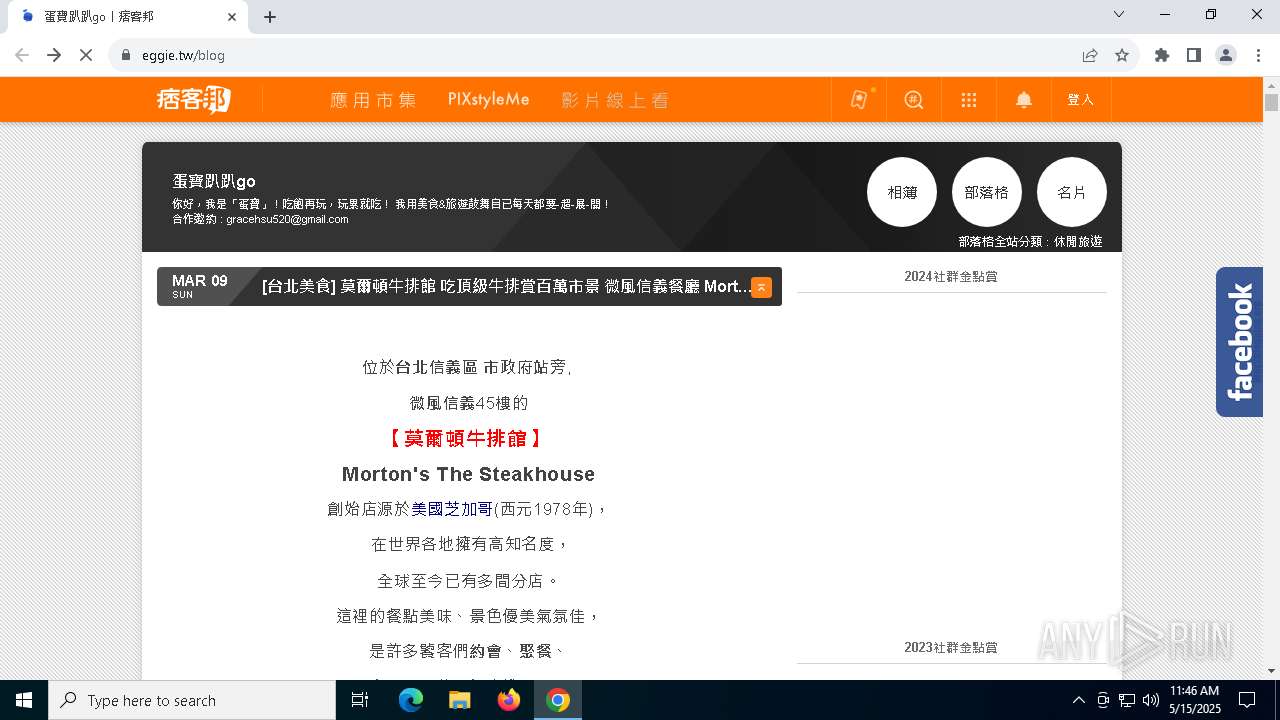Bookmark this tab with star icon

pyautogui.click(x=1122, y=55)
